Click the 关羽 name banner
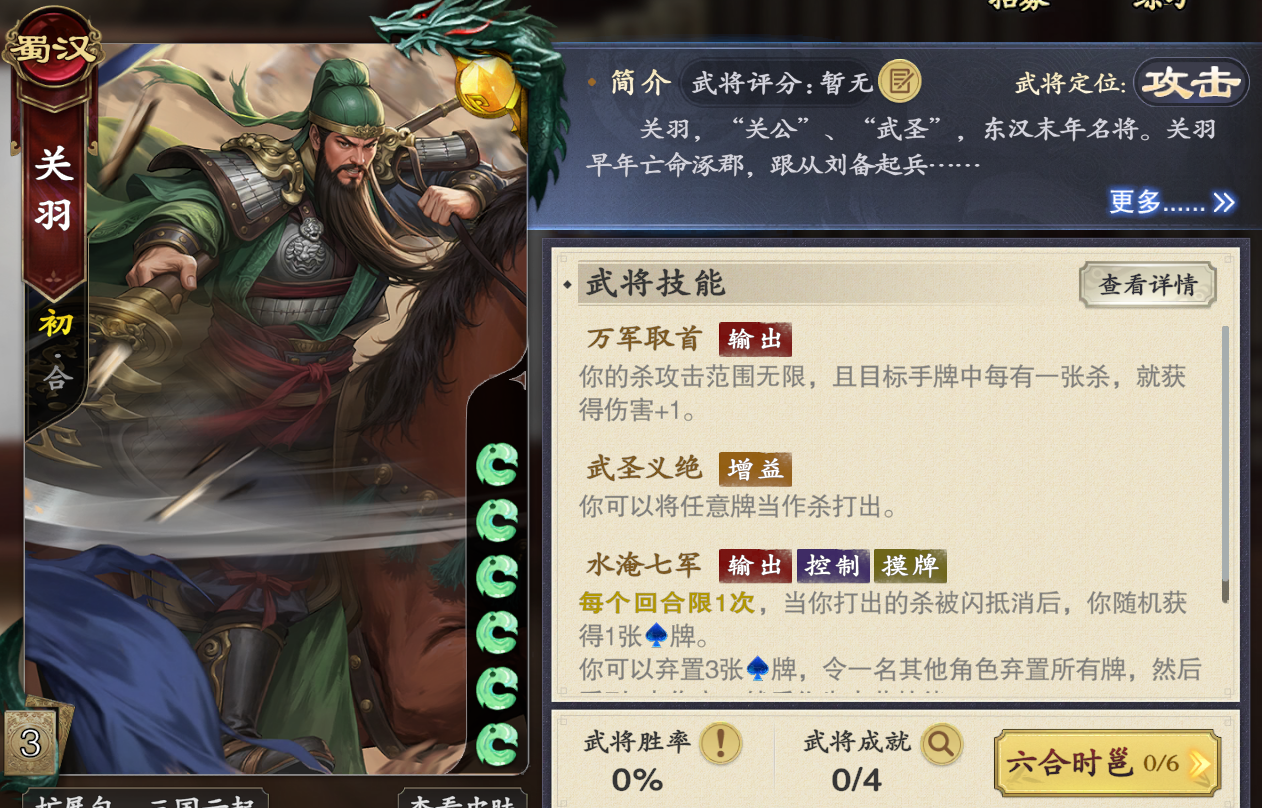 (x=55, y=190)
